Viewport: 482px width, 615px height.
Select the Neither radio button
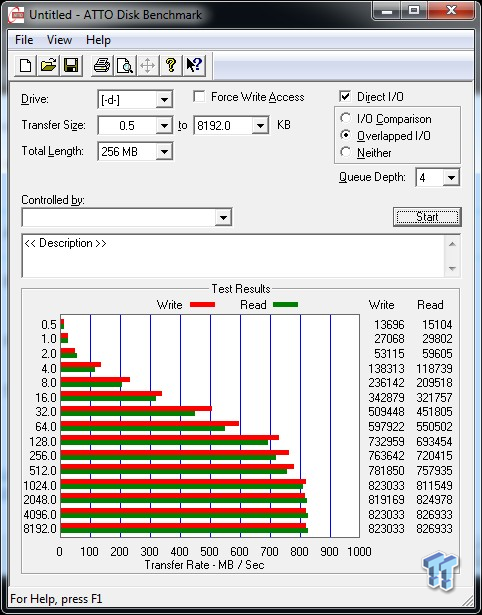[346, 152]
